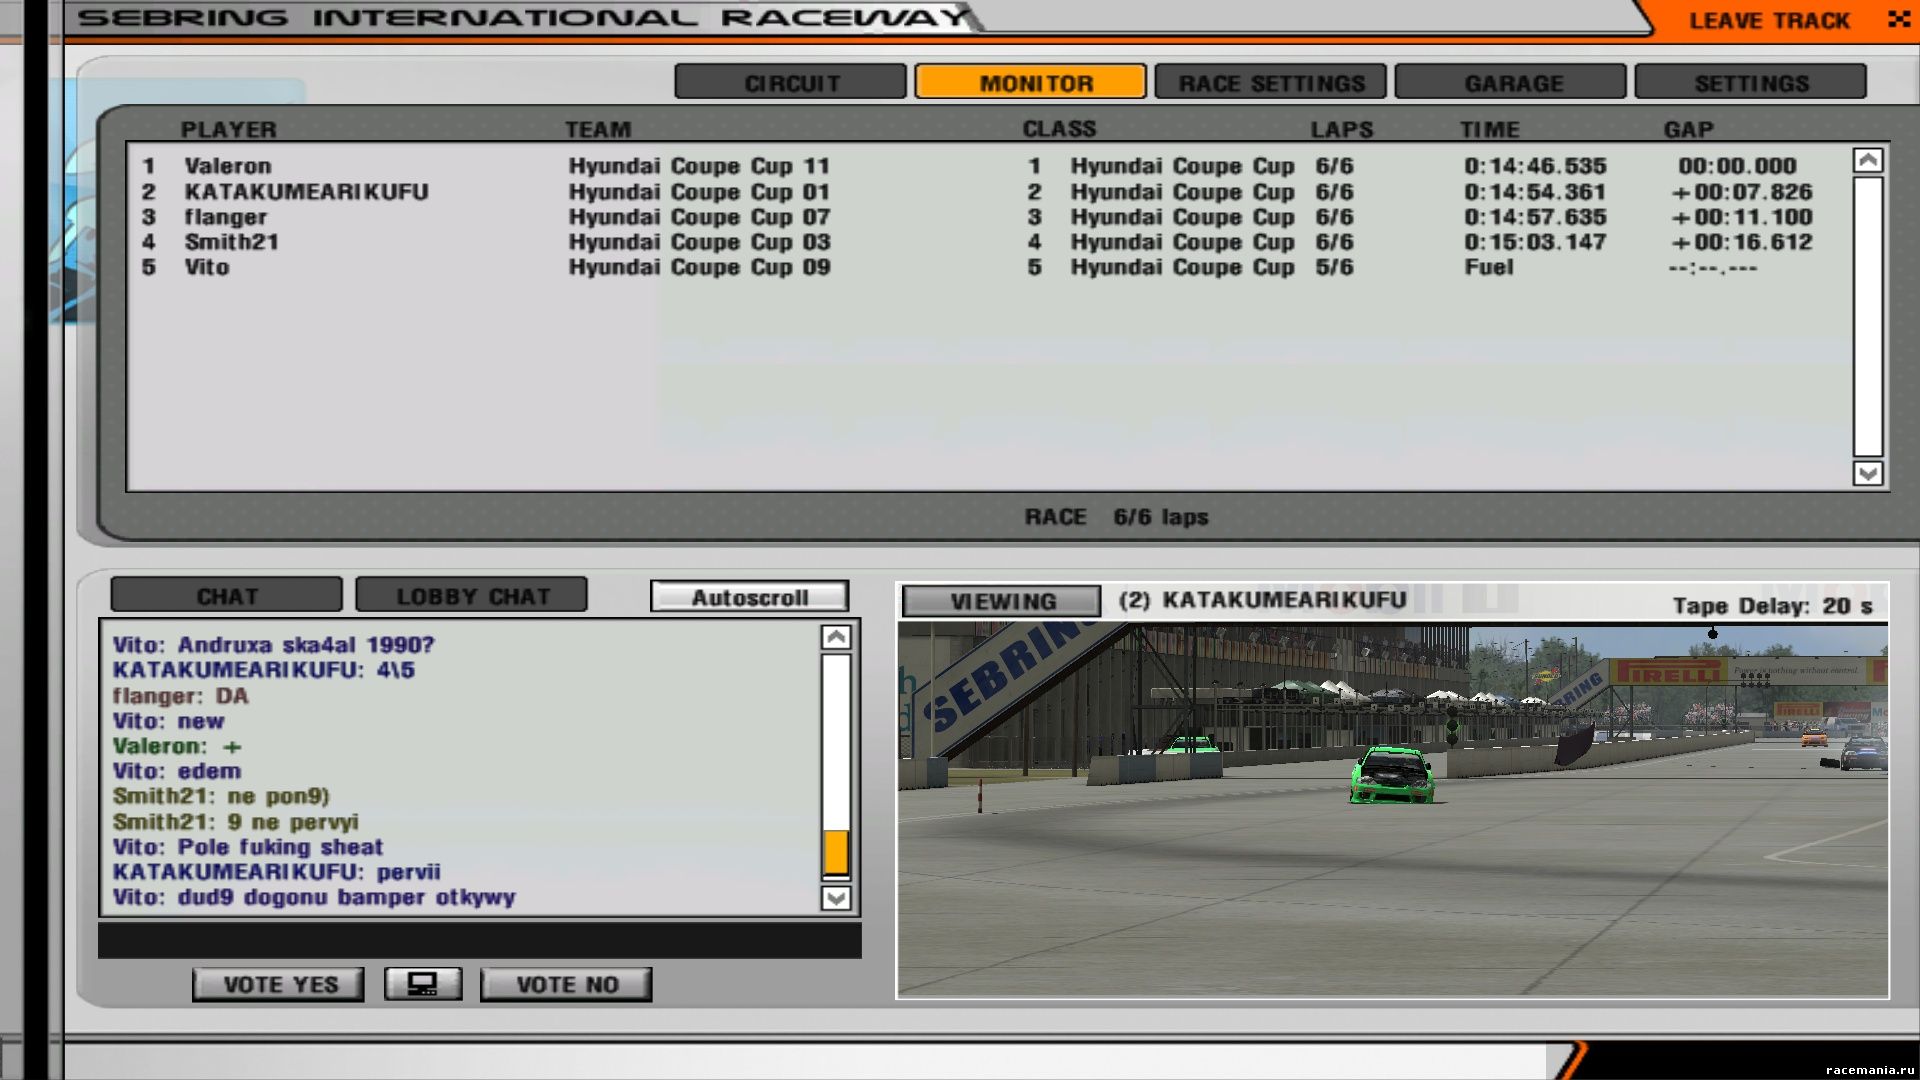The width and height of the screenshot is (1920, 1080).
Task: Click team Hyundai Coupe Cup 07
Action: tap(699, 217)
